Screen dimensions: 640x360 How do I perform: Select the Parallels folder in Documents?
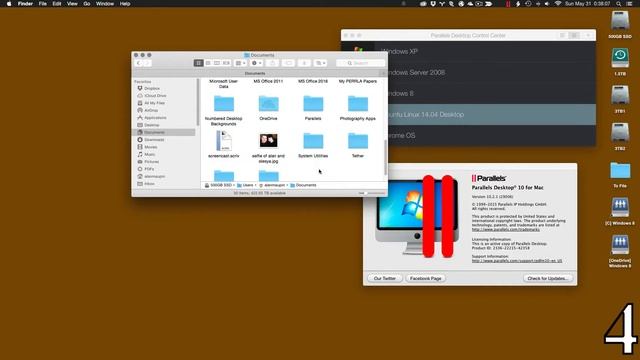(313, 104)
